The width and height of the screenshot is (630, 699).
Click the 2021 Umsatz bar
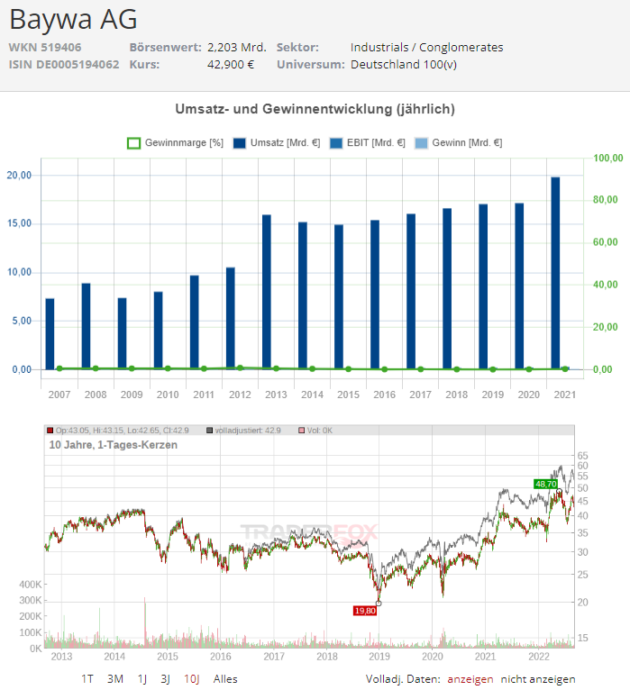pos(555,273)
